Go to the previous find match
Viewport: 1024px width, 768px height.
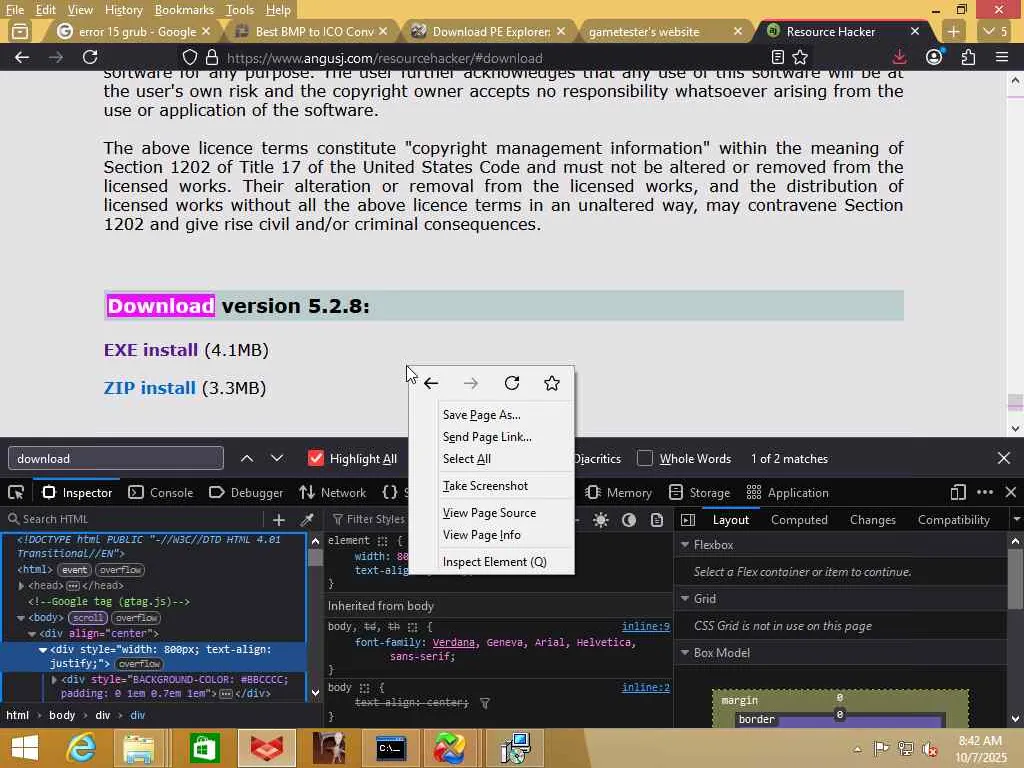[247, 458]
